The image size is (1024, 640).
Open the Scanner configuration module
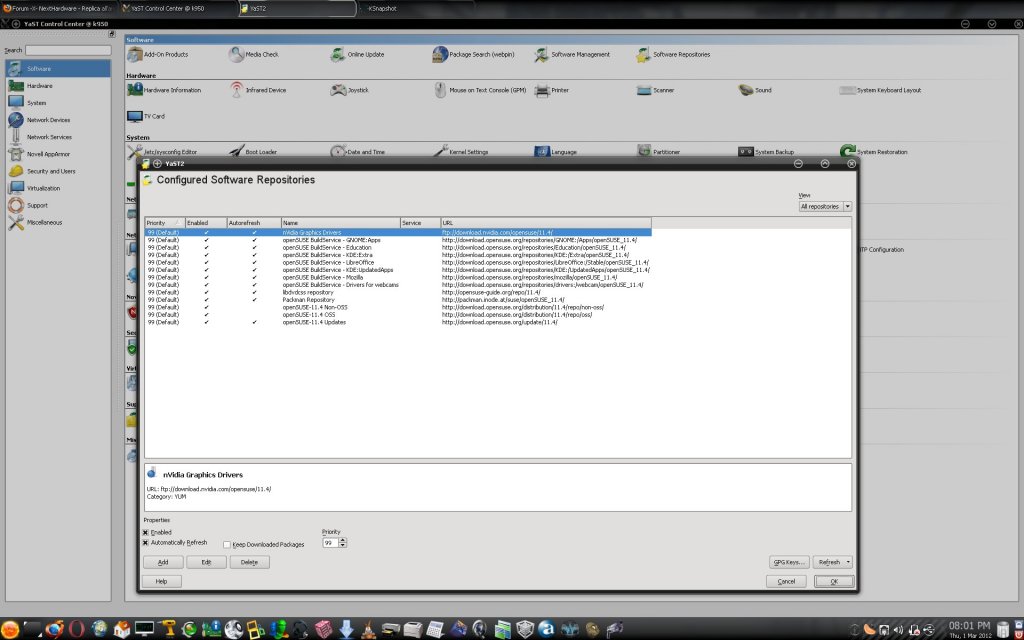point(656,90)
